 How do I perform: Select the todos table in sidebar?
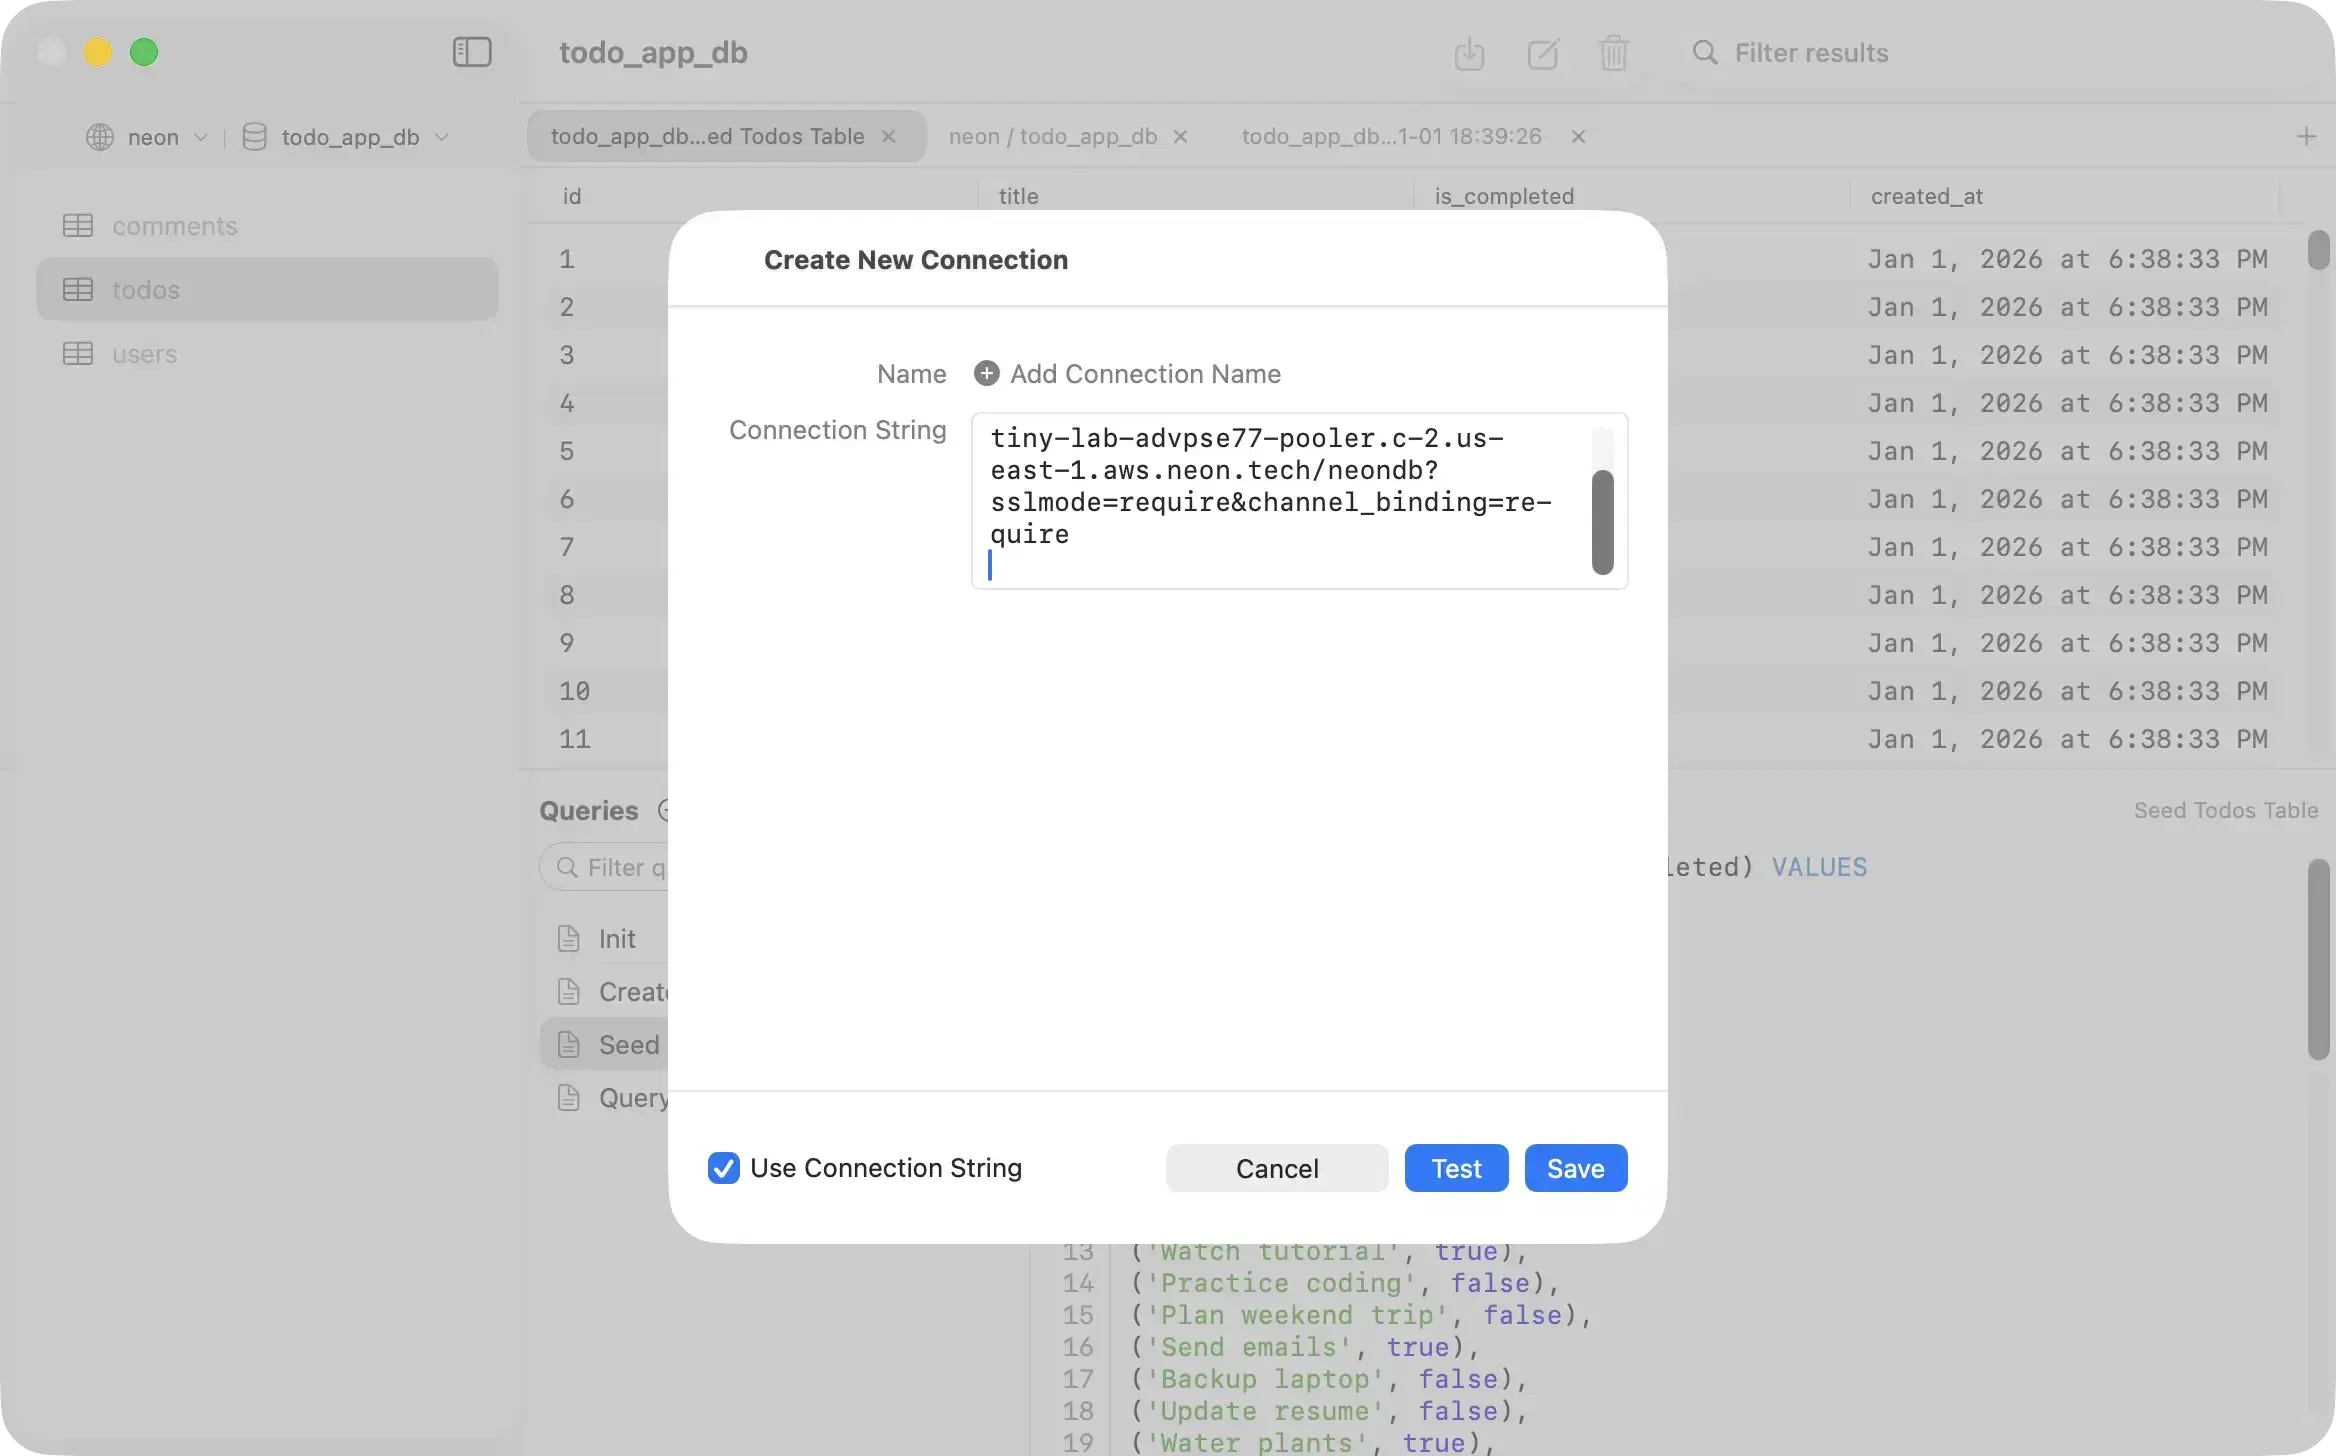point(267,290)
